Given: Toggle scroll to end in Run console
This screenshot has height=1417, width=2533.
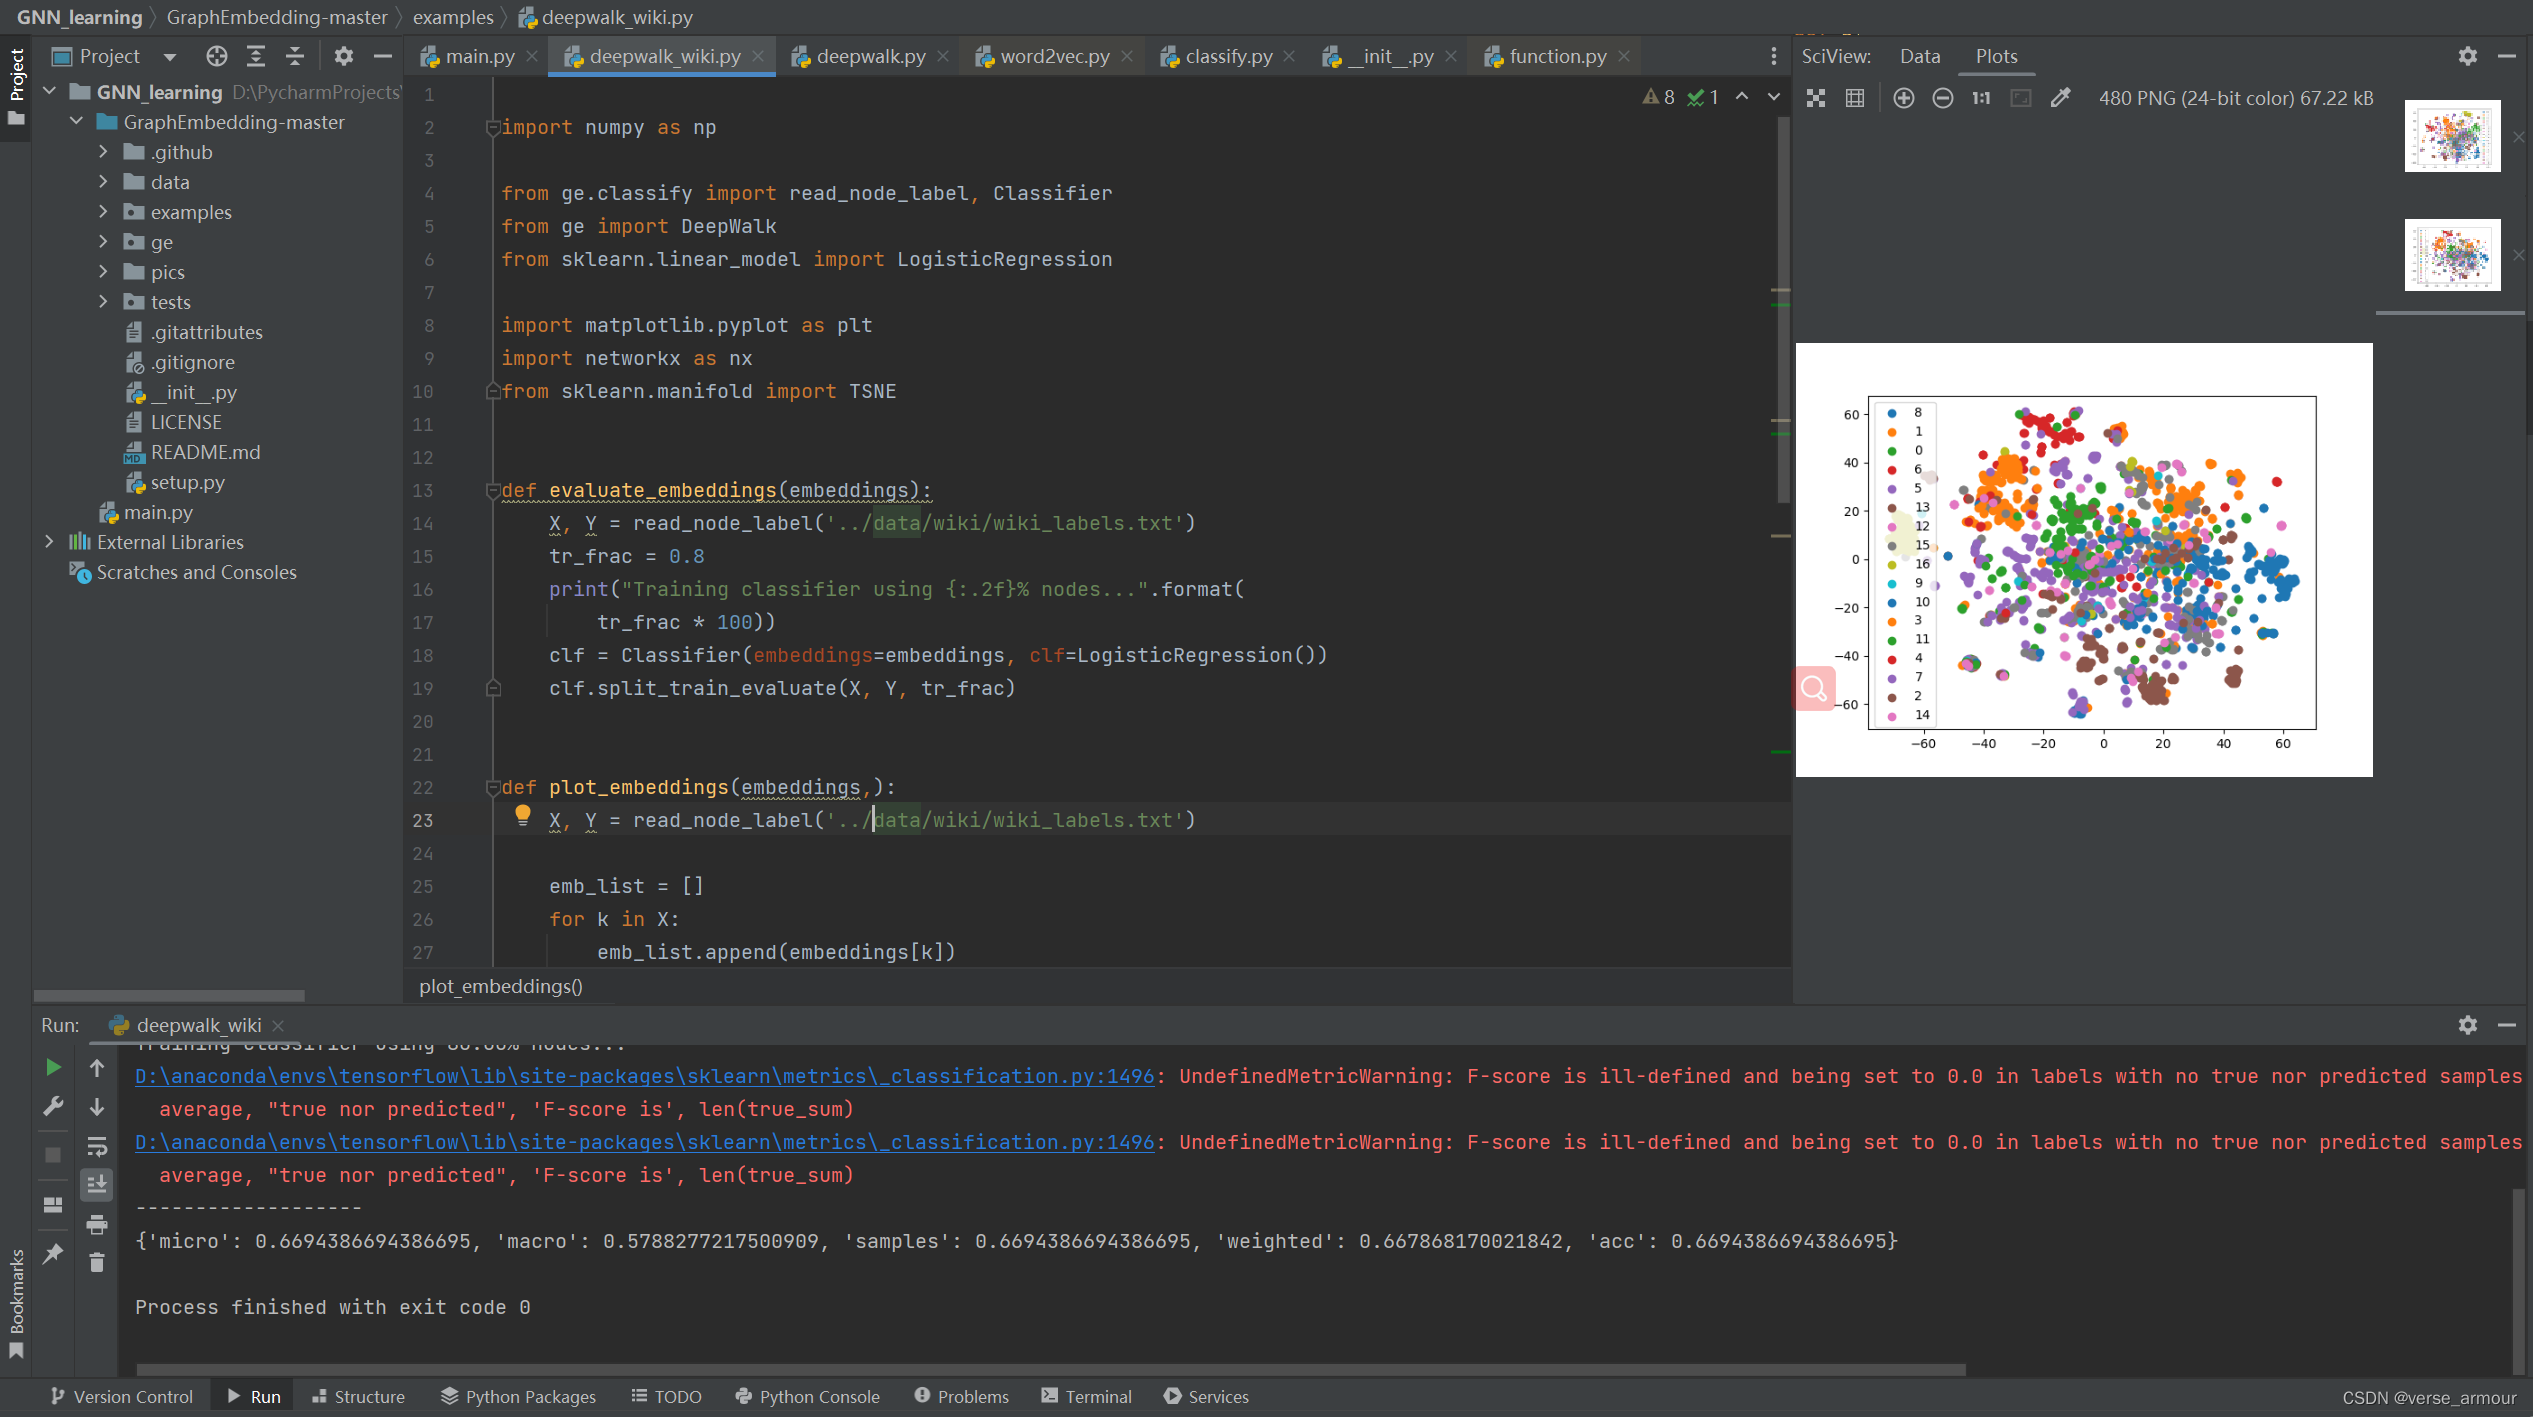Looking at the screenshot, I should (x=97, y=1185).
